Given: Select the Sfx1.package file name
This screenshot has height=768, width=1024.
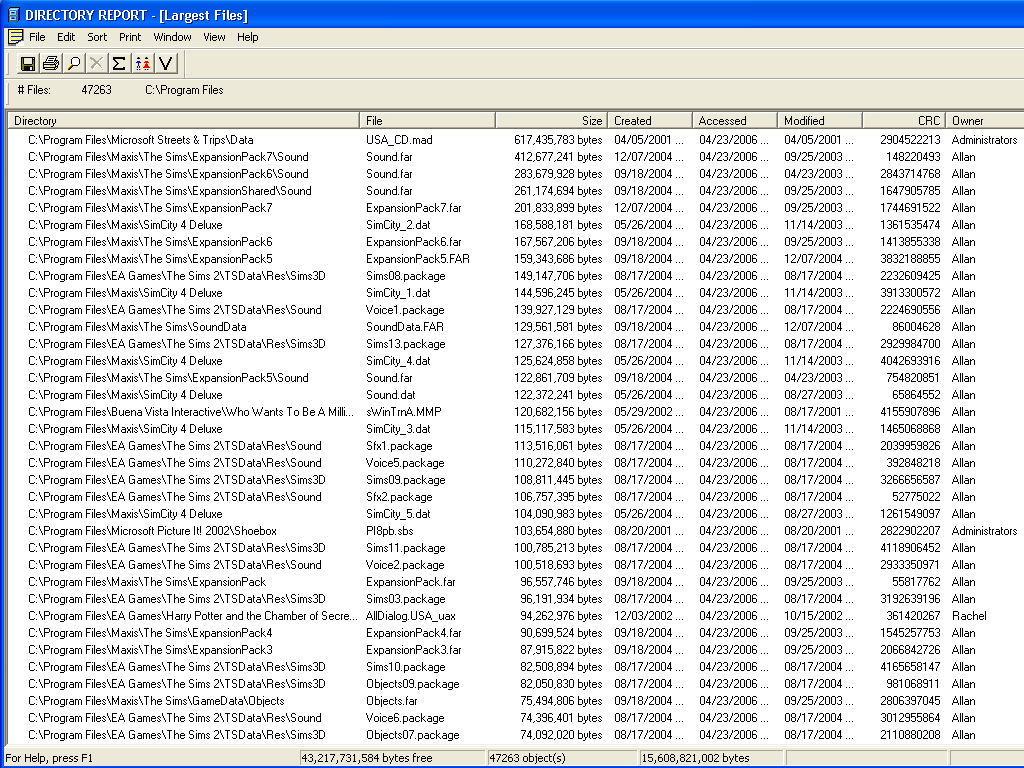Looking at the screenshot, I should point(399,445).
